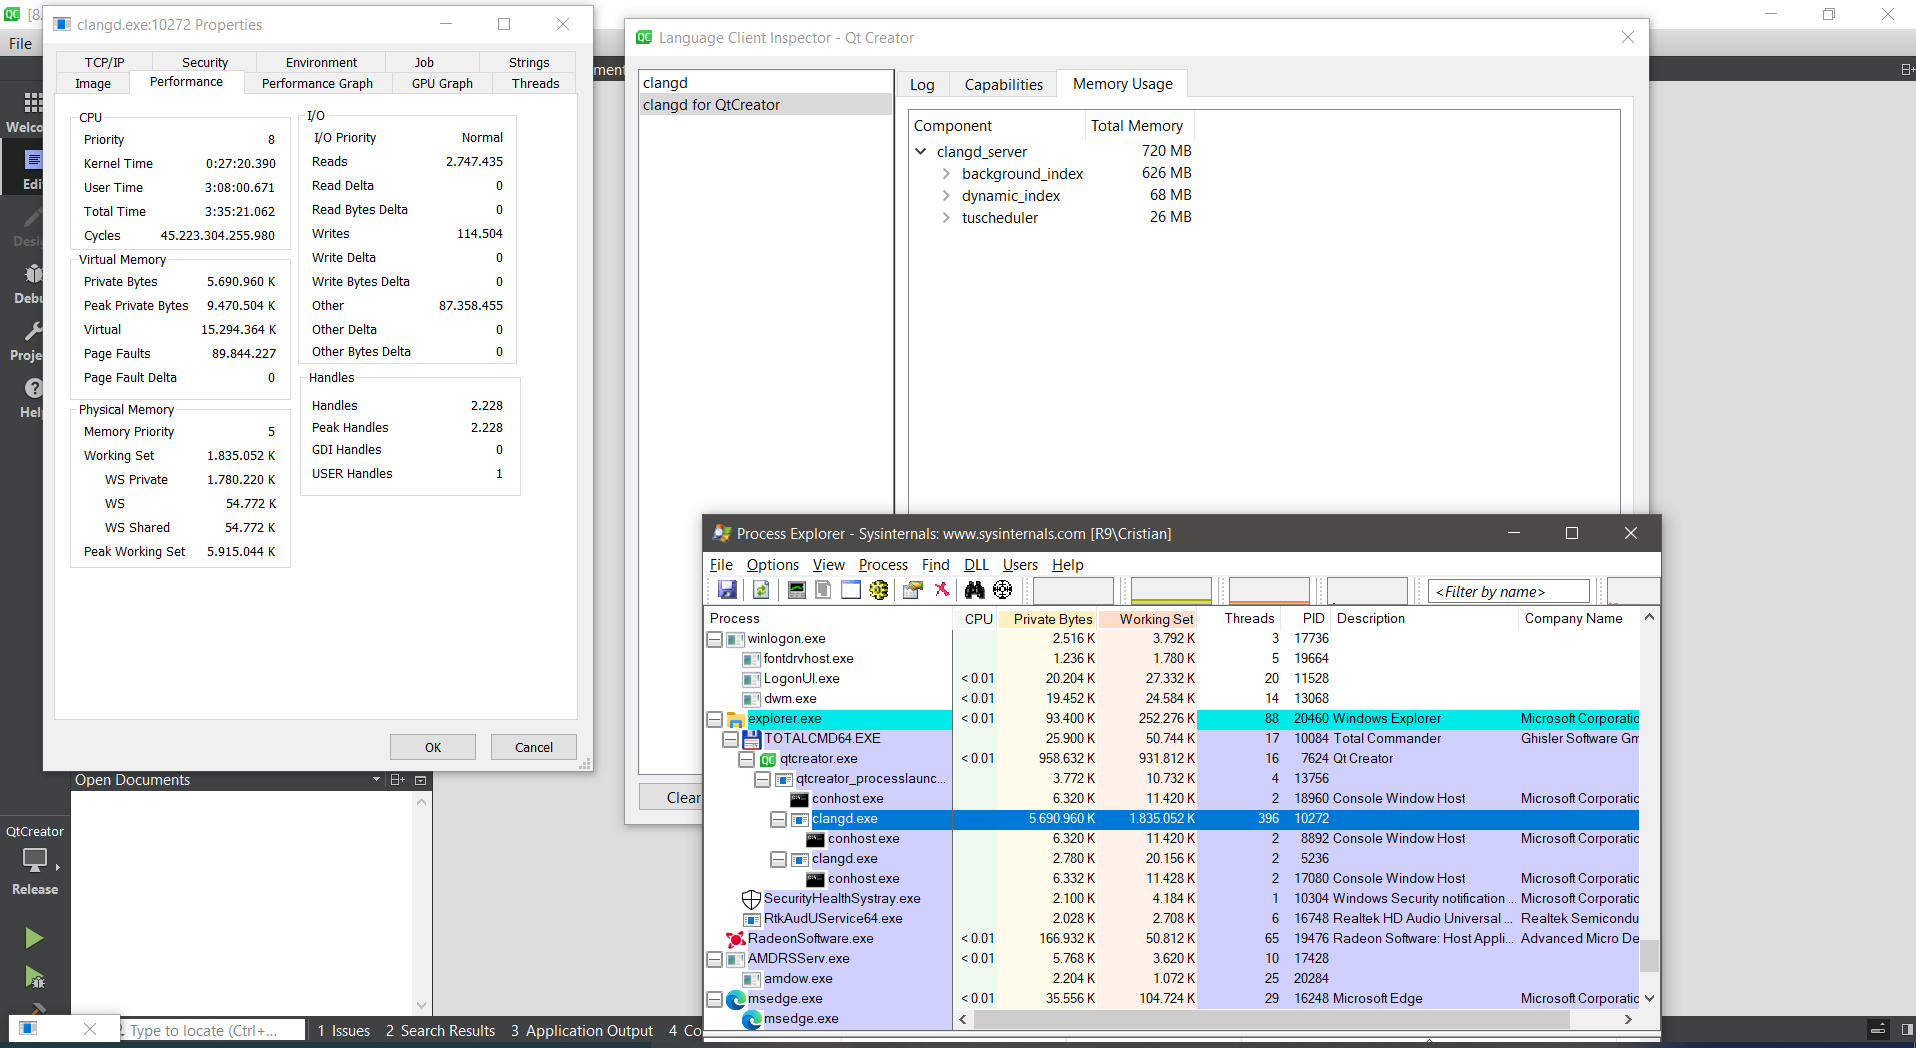Screen dimensions: 1916x1048
Task: Select 'clangd' in the language client list
Action: click(x=765, y=83)
